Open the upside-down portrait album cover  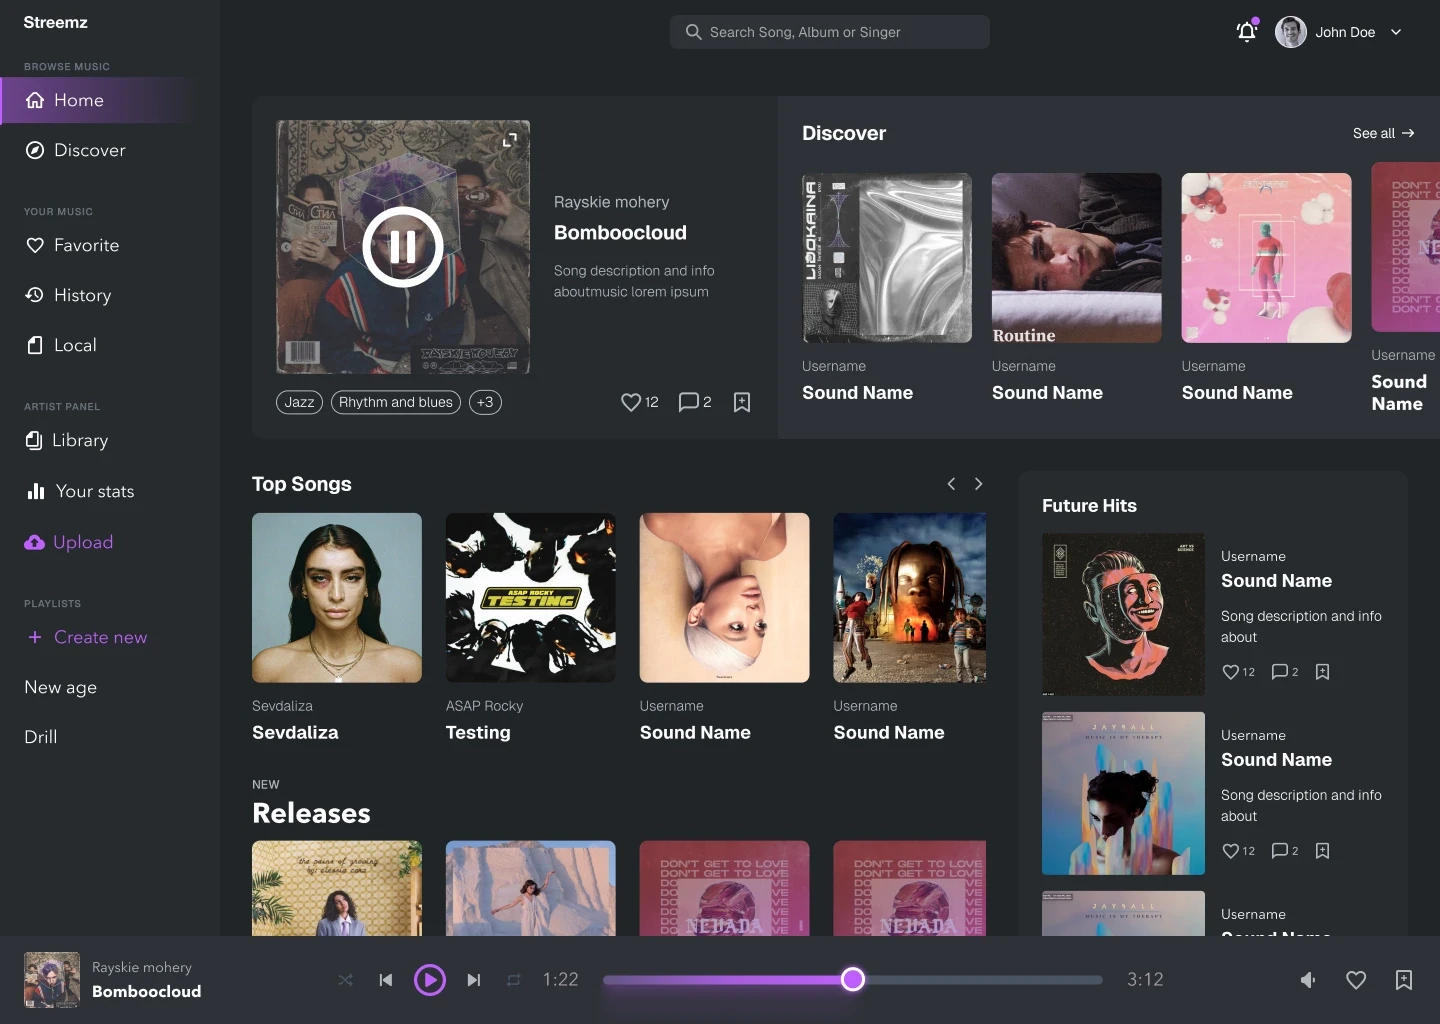pos(725,598)
